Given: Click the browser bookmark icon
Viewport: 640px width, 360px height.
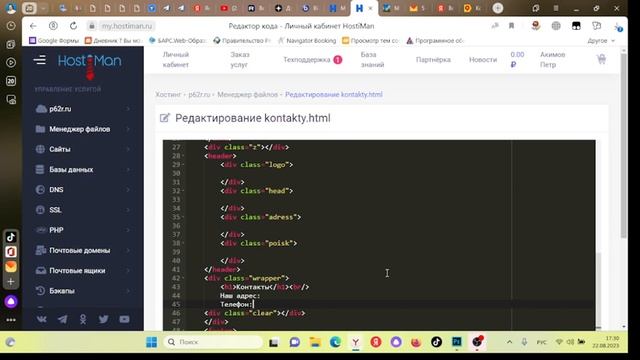Looking at the screenshot, I should [511, 26].
